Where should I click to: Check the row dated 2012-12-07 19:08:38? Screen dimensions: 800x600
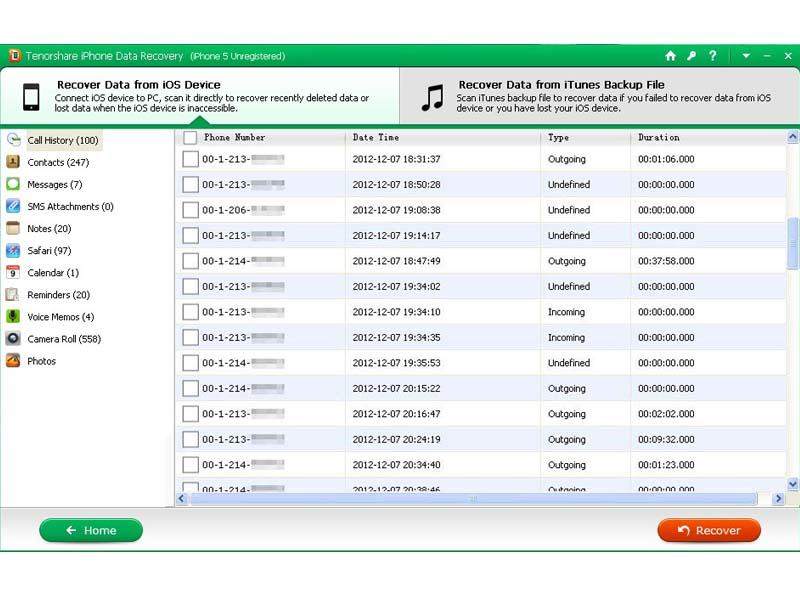click(190, 210)
